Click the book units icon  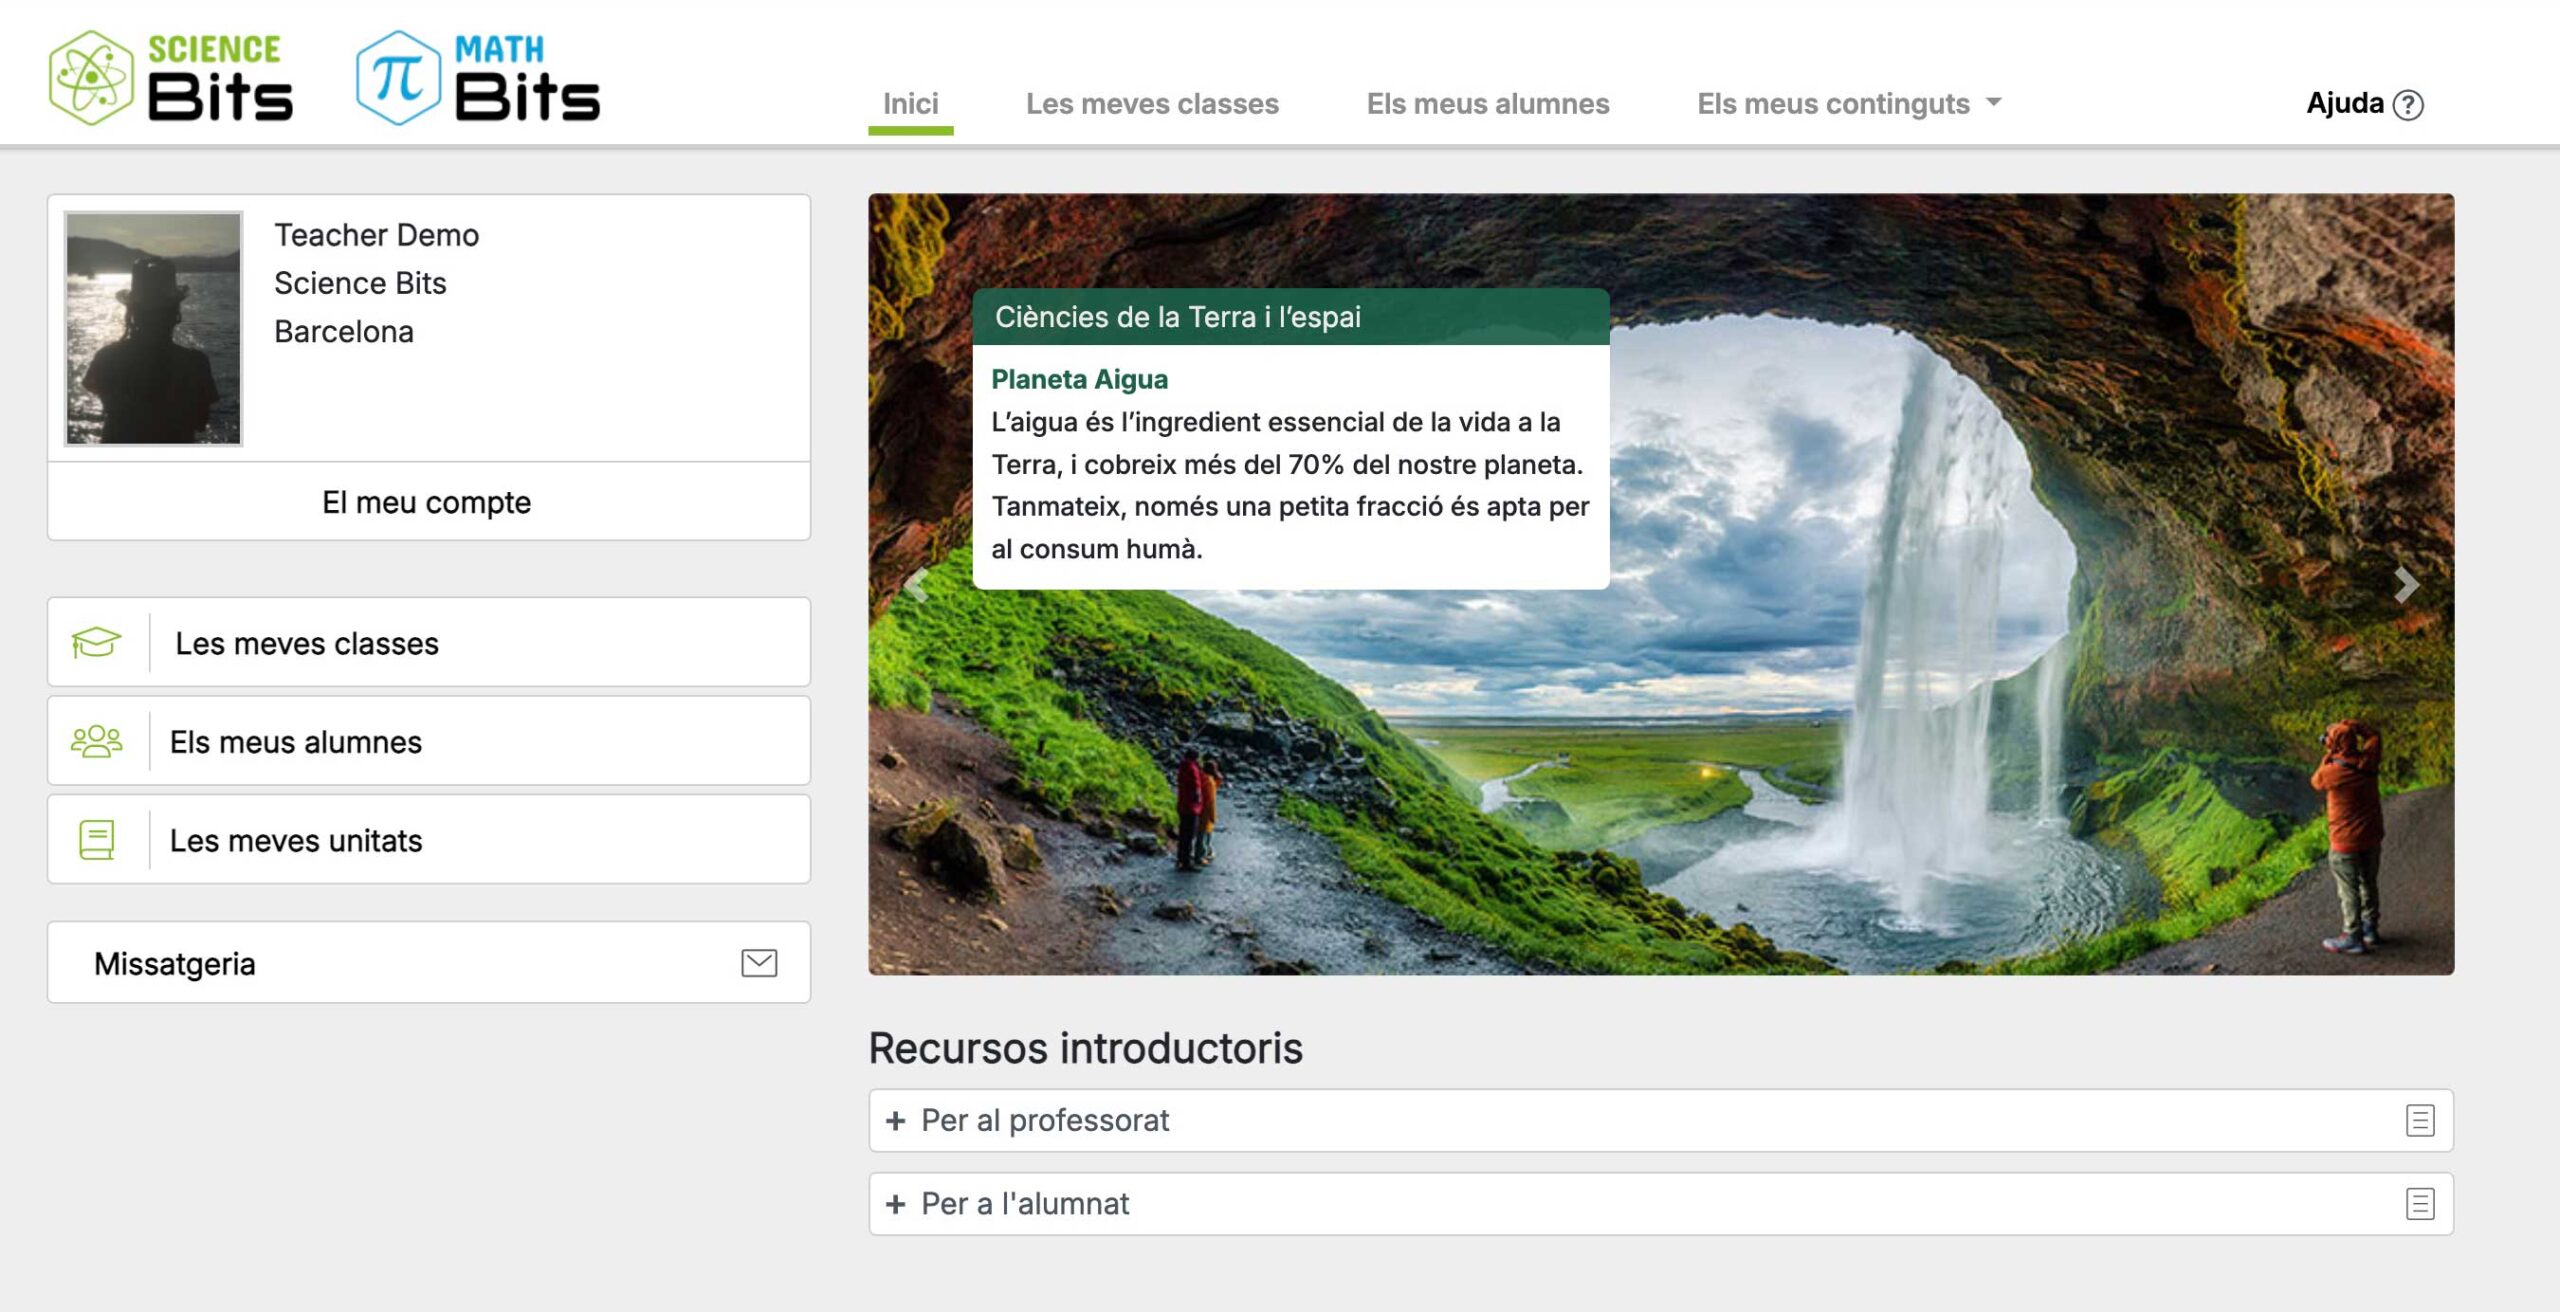96,840
